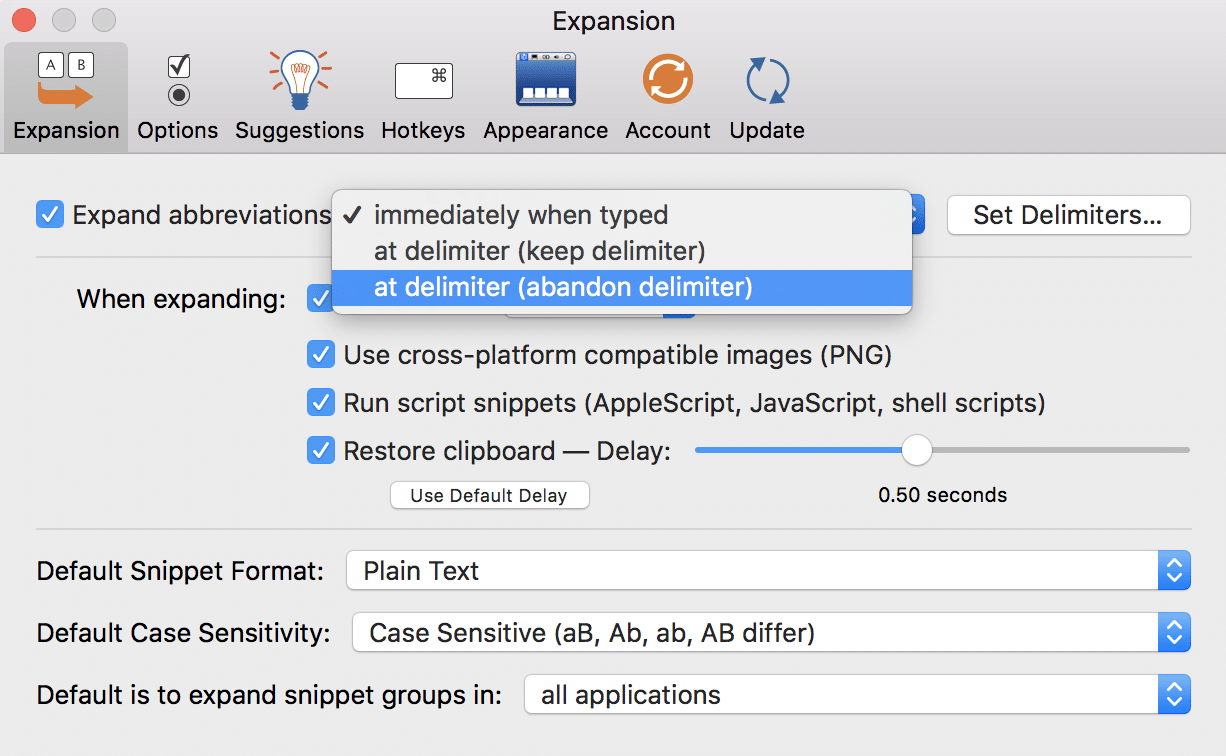The width and height of the screenshot is (1226, 756).
Task: Select at delimiter (keep delimiter)
Action: (621, 251)
